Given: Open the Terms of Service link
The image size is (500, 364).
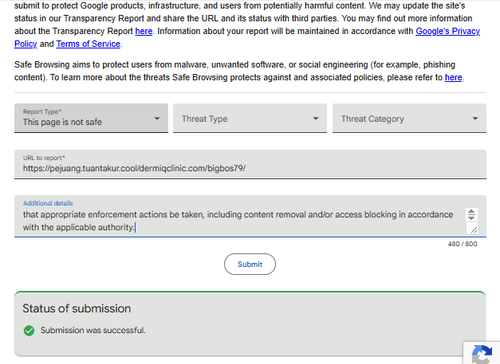Looking at the screenshot, I should (x=88, y=44).
